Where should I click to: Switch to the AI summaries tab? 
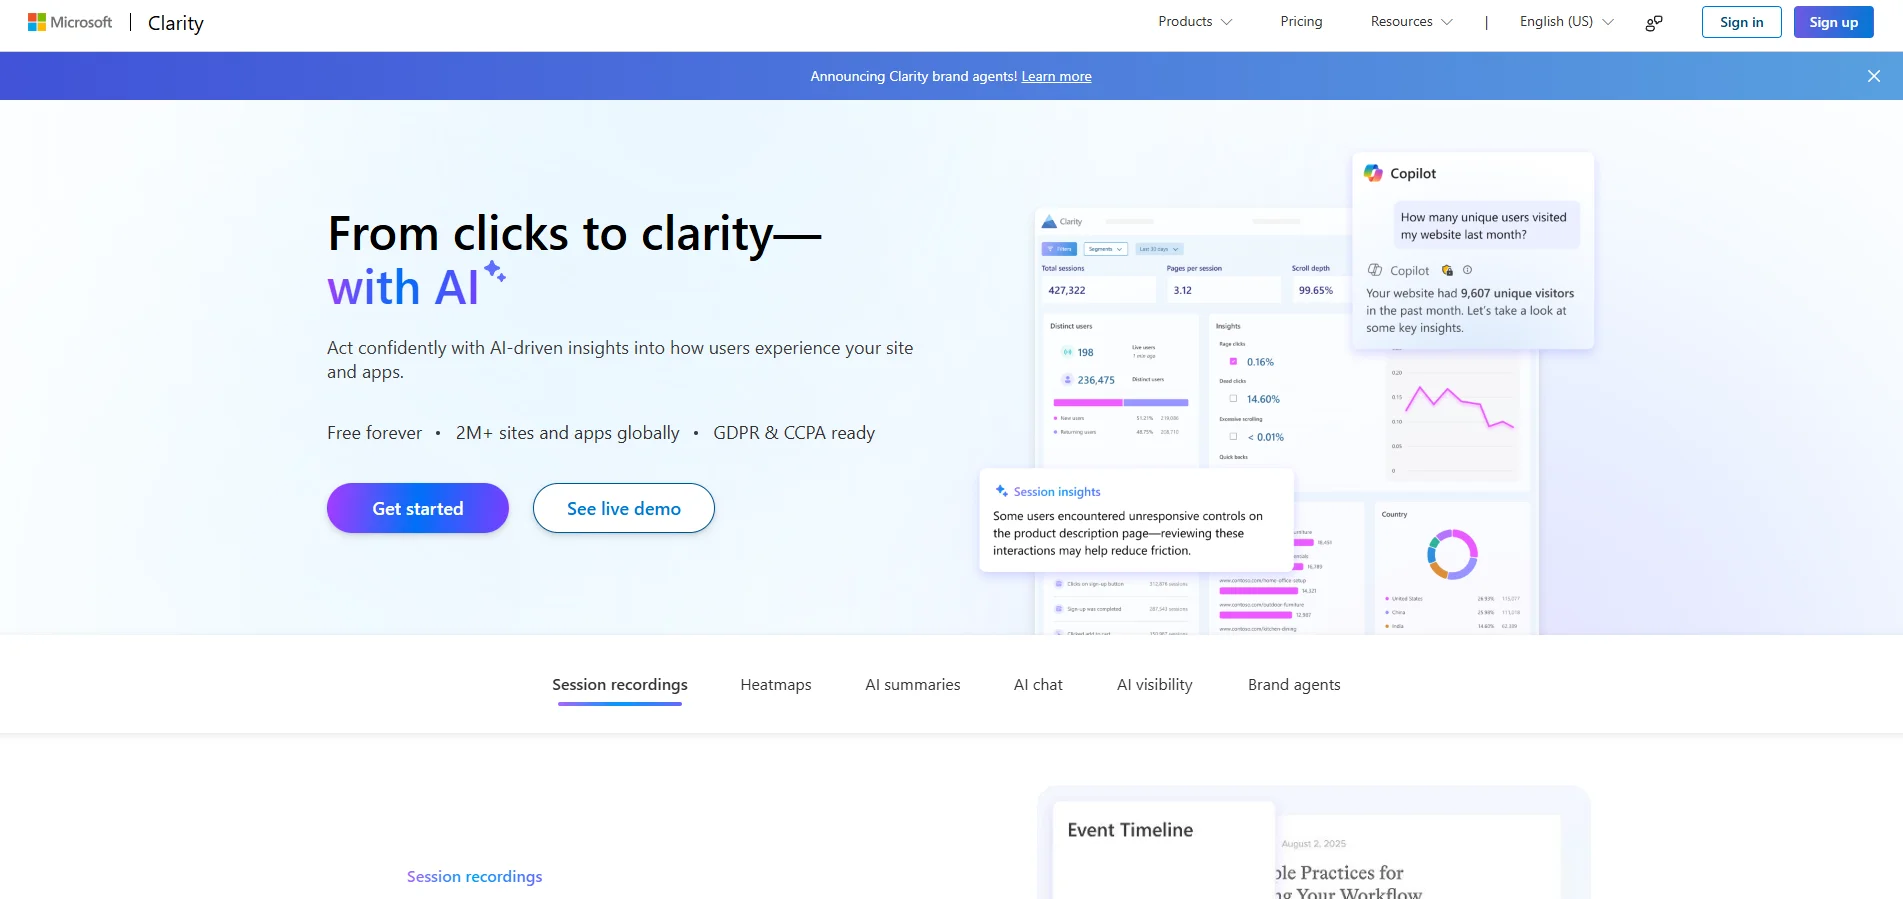tap(913, 685)
